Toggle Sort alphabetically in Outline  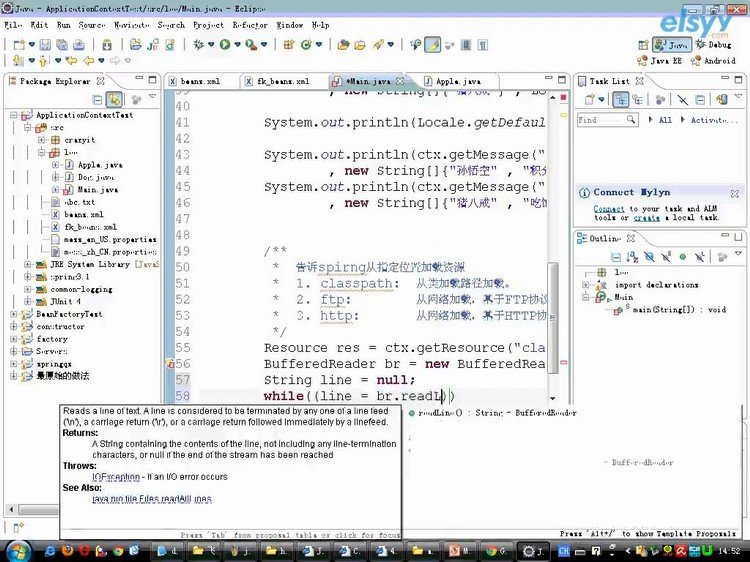[632, 257]
